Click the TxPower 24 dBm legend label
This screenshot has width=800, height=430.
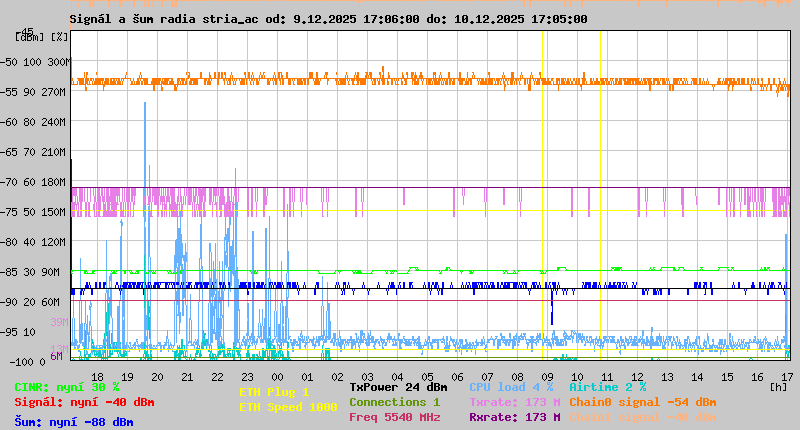(x=398, y=387)
